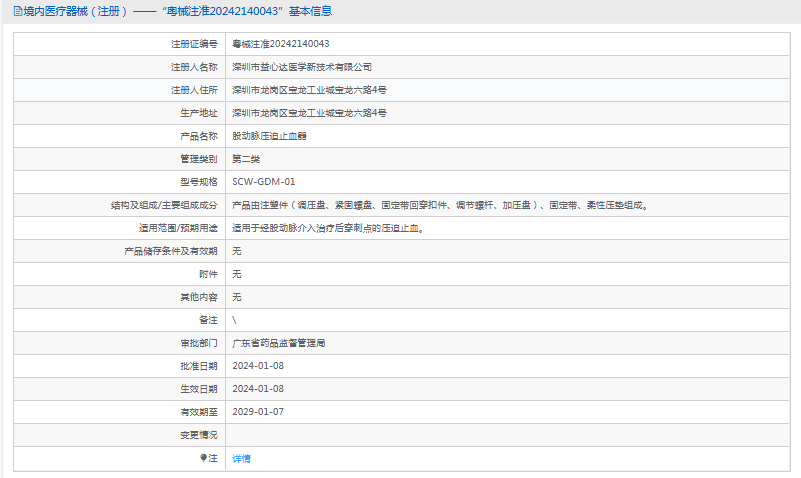The height and width of the screenshot is (478, 801).
Task: Click approval department 广东省药品监督管理局
Action: click(x=279, y=343)
